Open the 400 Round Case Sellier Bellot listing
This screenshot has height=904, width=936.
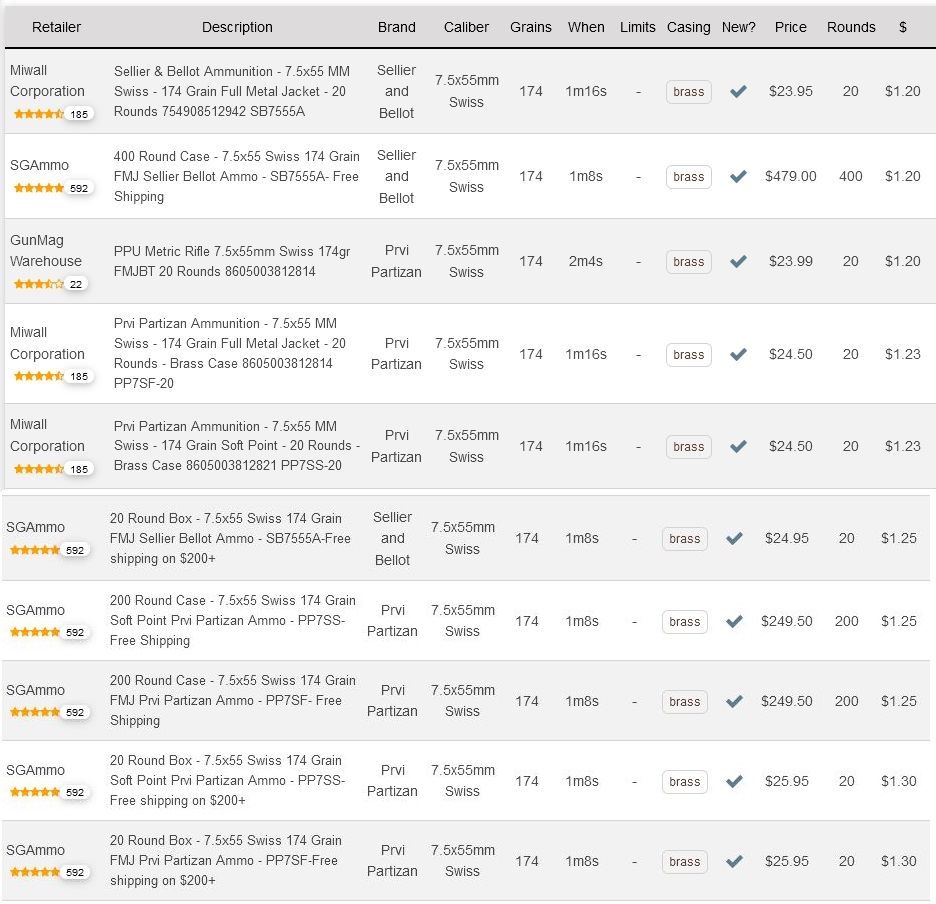236,176
